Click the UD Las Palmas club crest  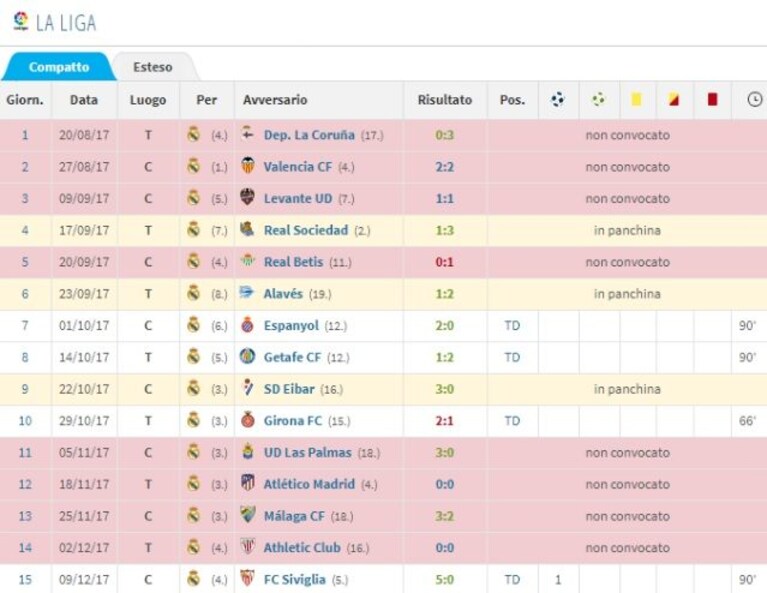click(x=248, y=452)
